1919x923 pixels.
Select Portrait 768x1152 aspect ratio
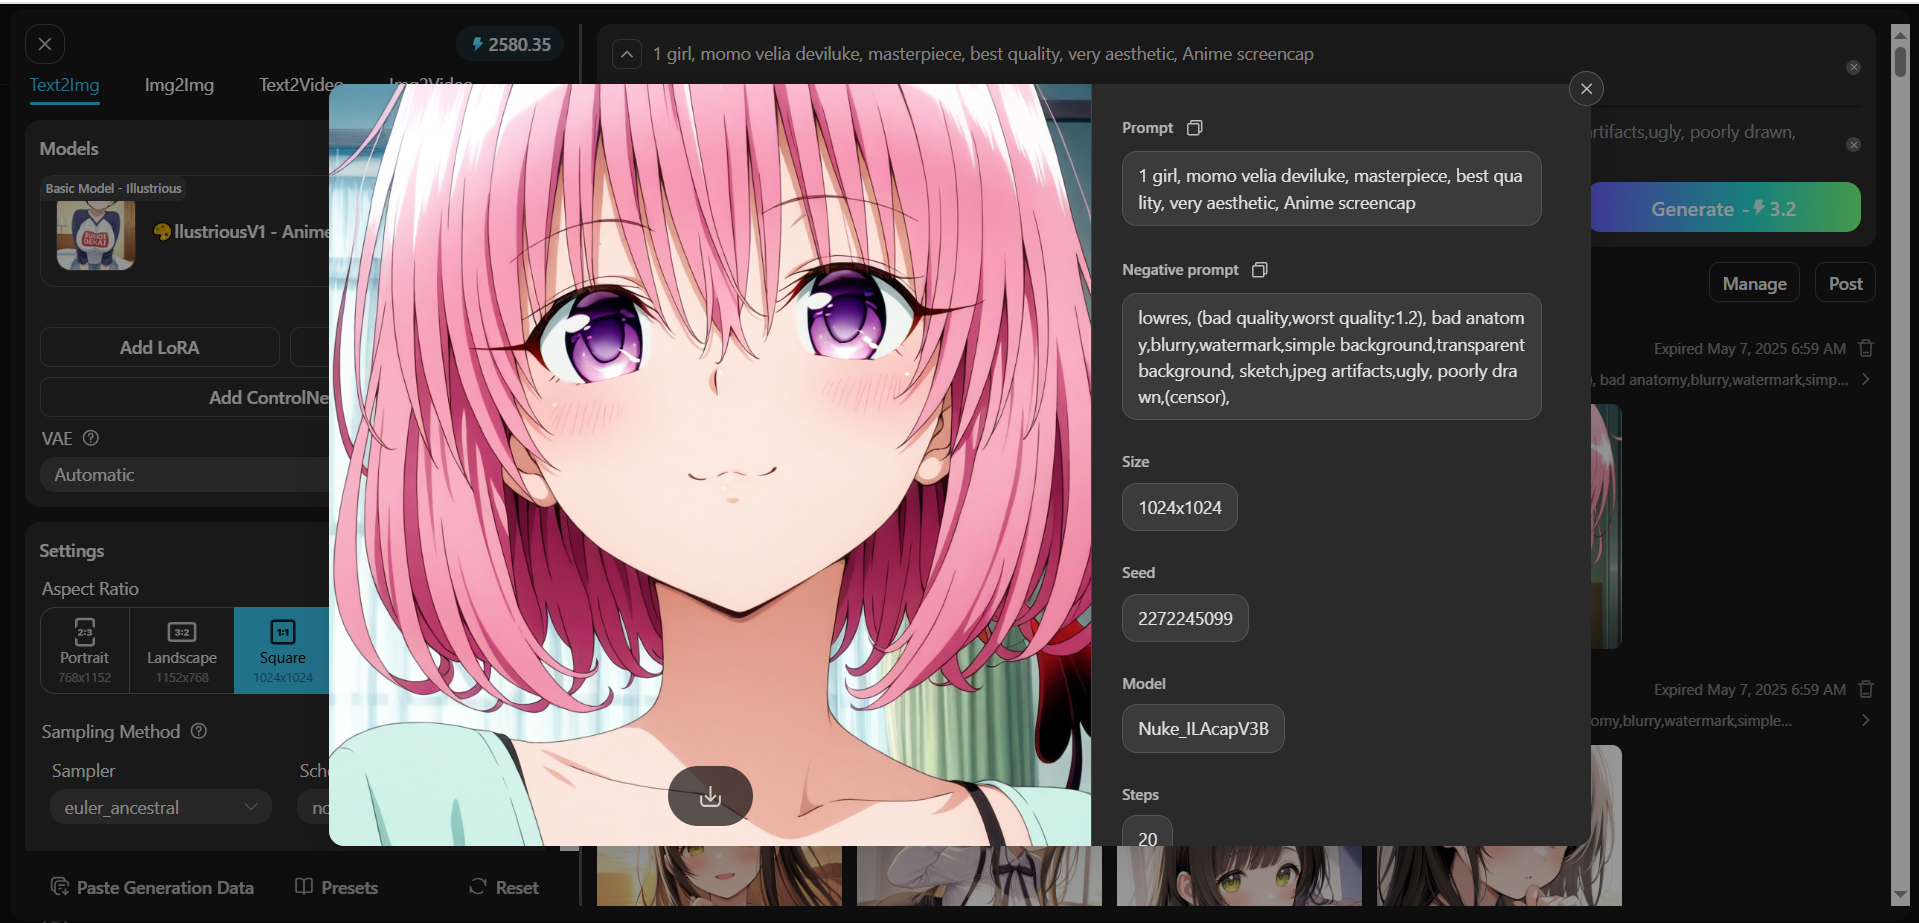point(85,650)
